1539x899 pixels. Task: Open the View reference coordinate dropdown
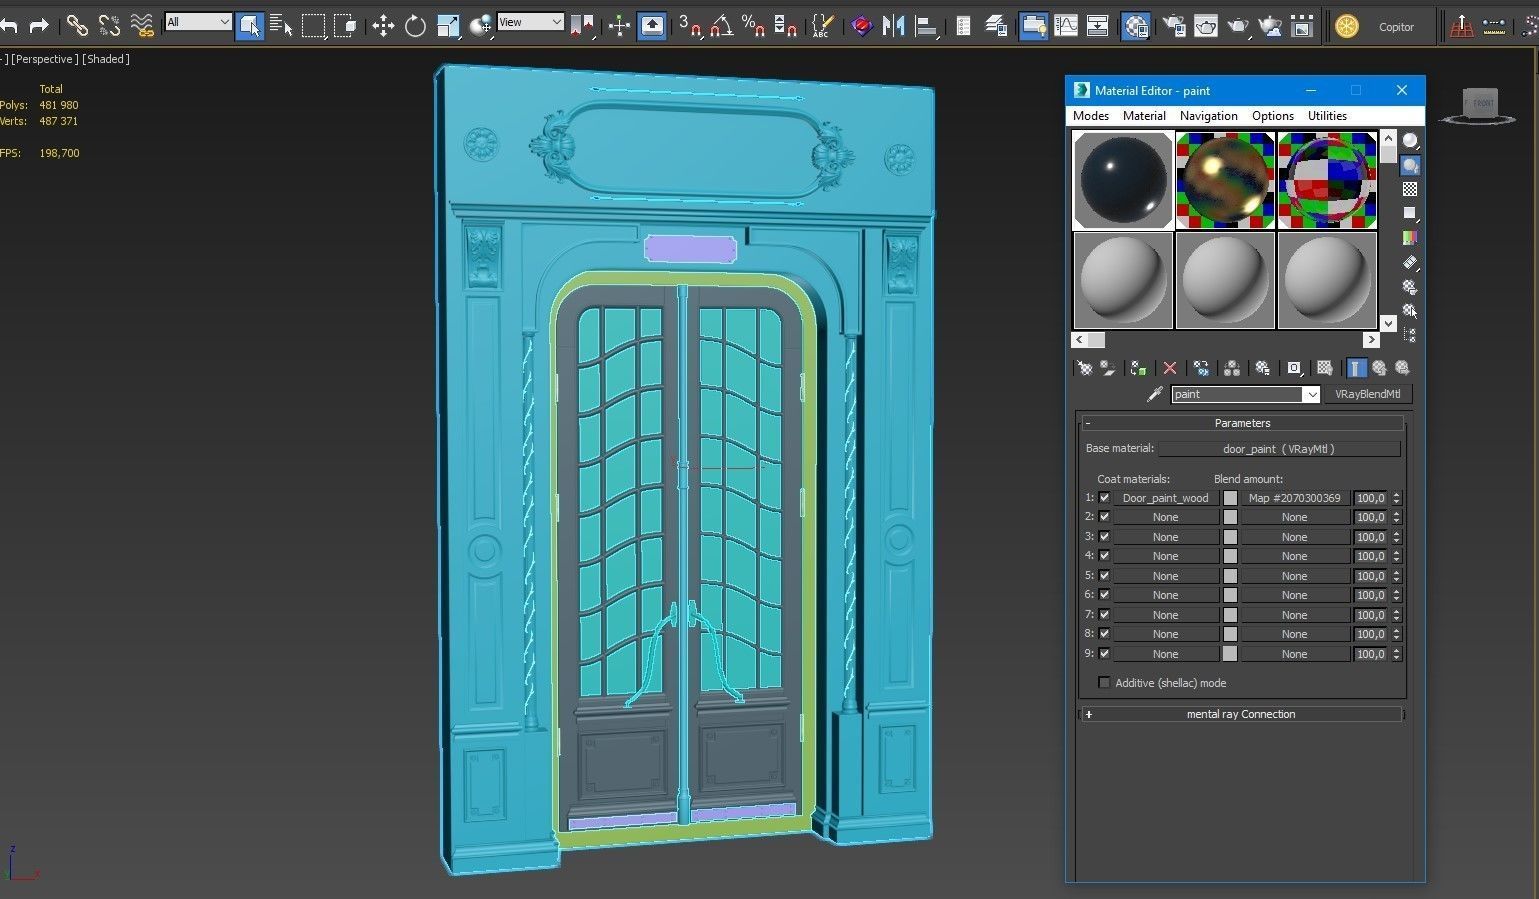click(530, 22)
